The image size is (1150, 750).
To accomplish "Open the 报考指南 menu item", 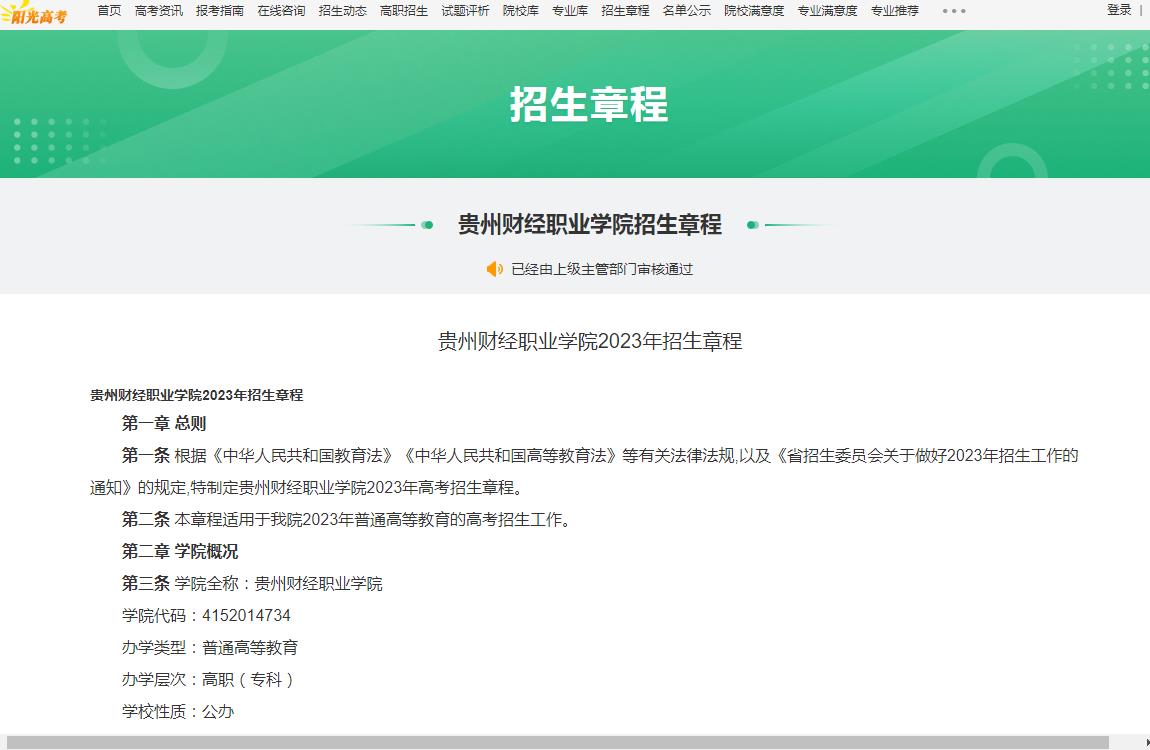I will [x=220, y=11].
